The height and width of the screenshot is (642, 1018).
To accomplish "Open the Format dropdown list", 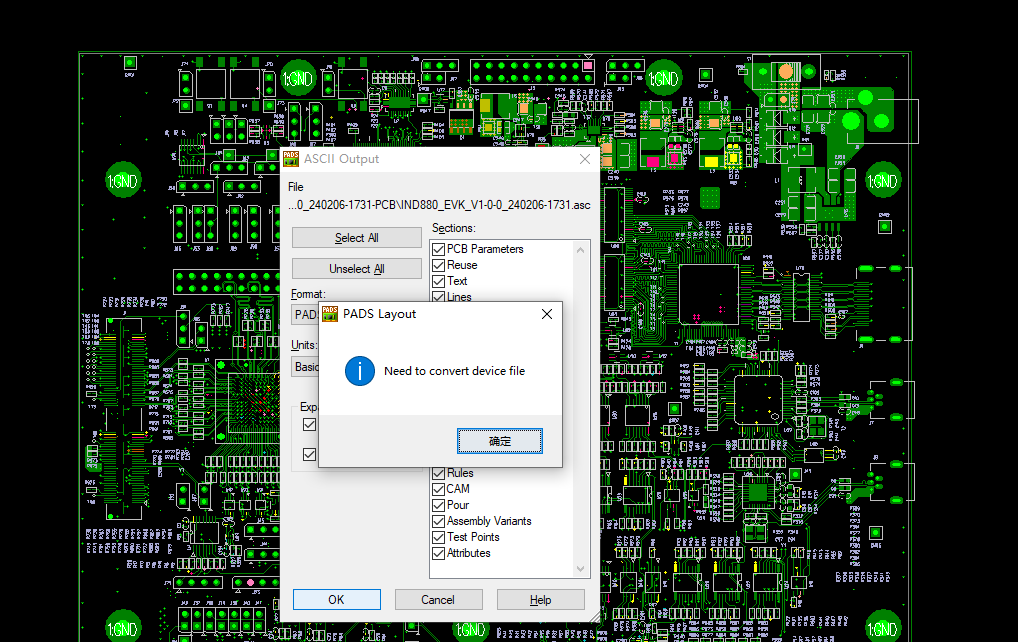I will coord(304,315).
